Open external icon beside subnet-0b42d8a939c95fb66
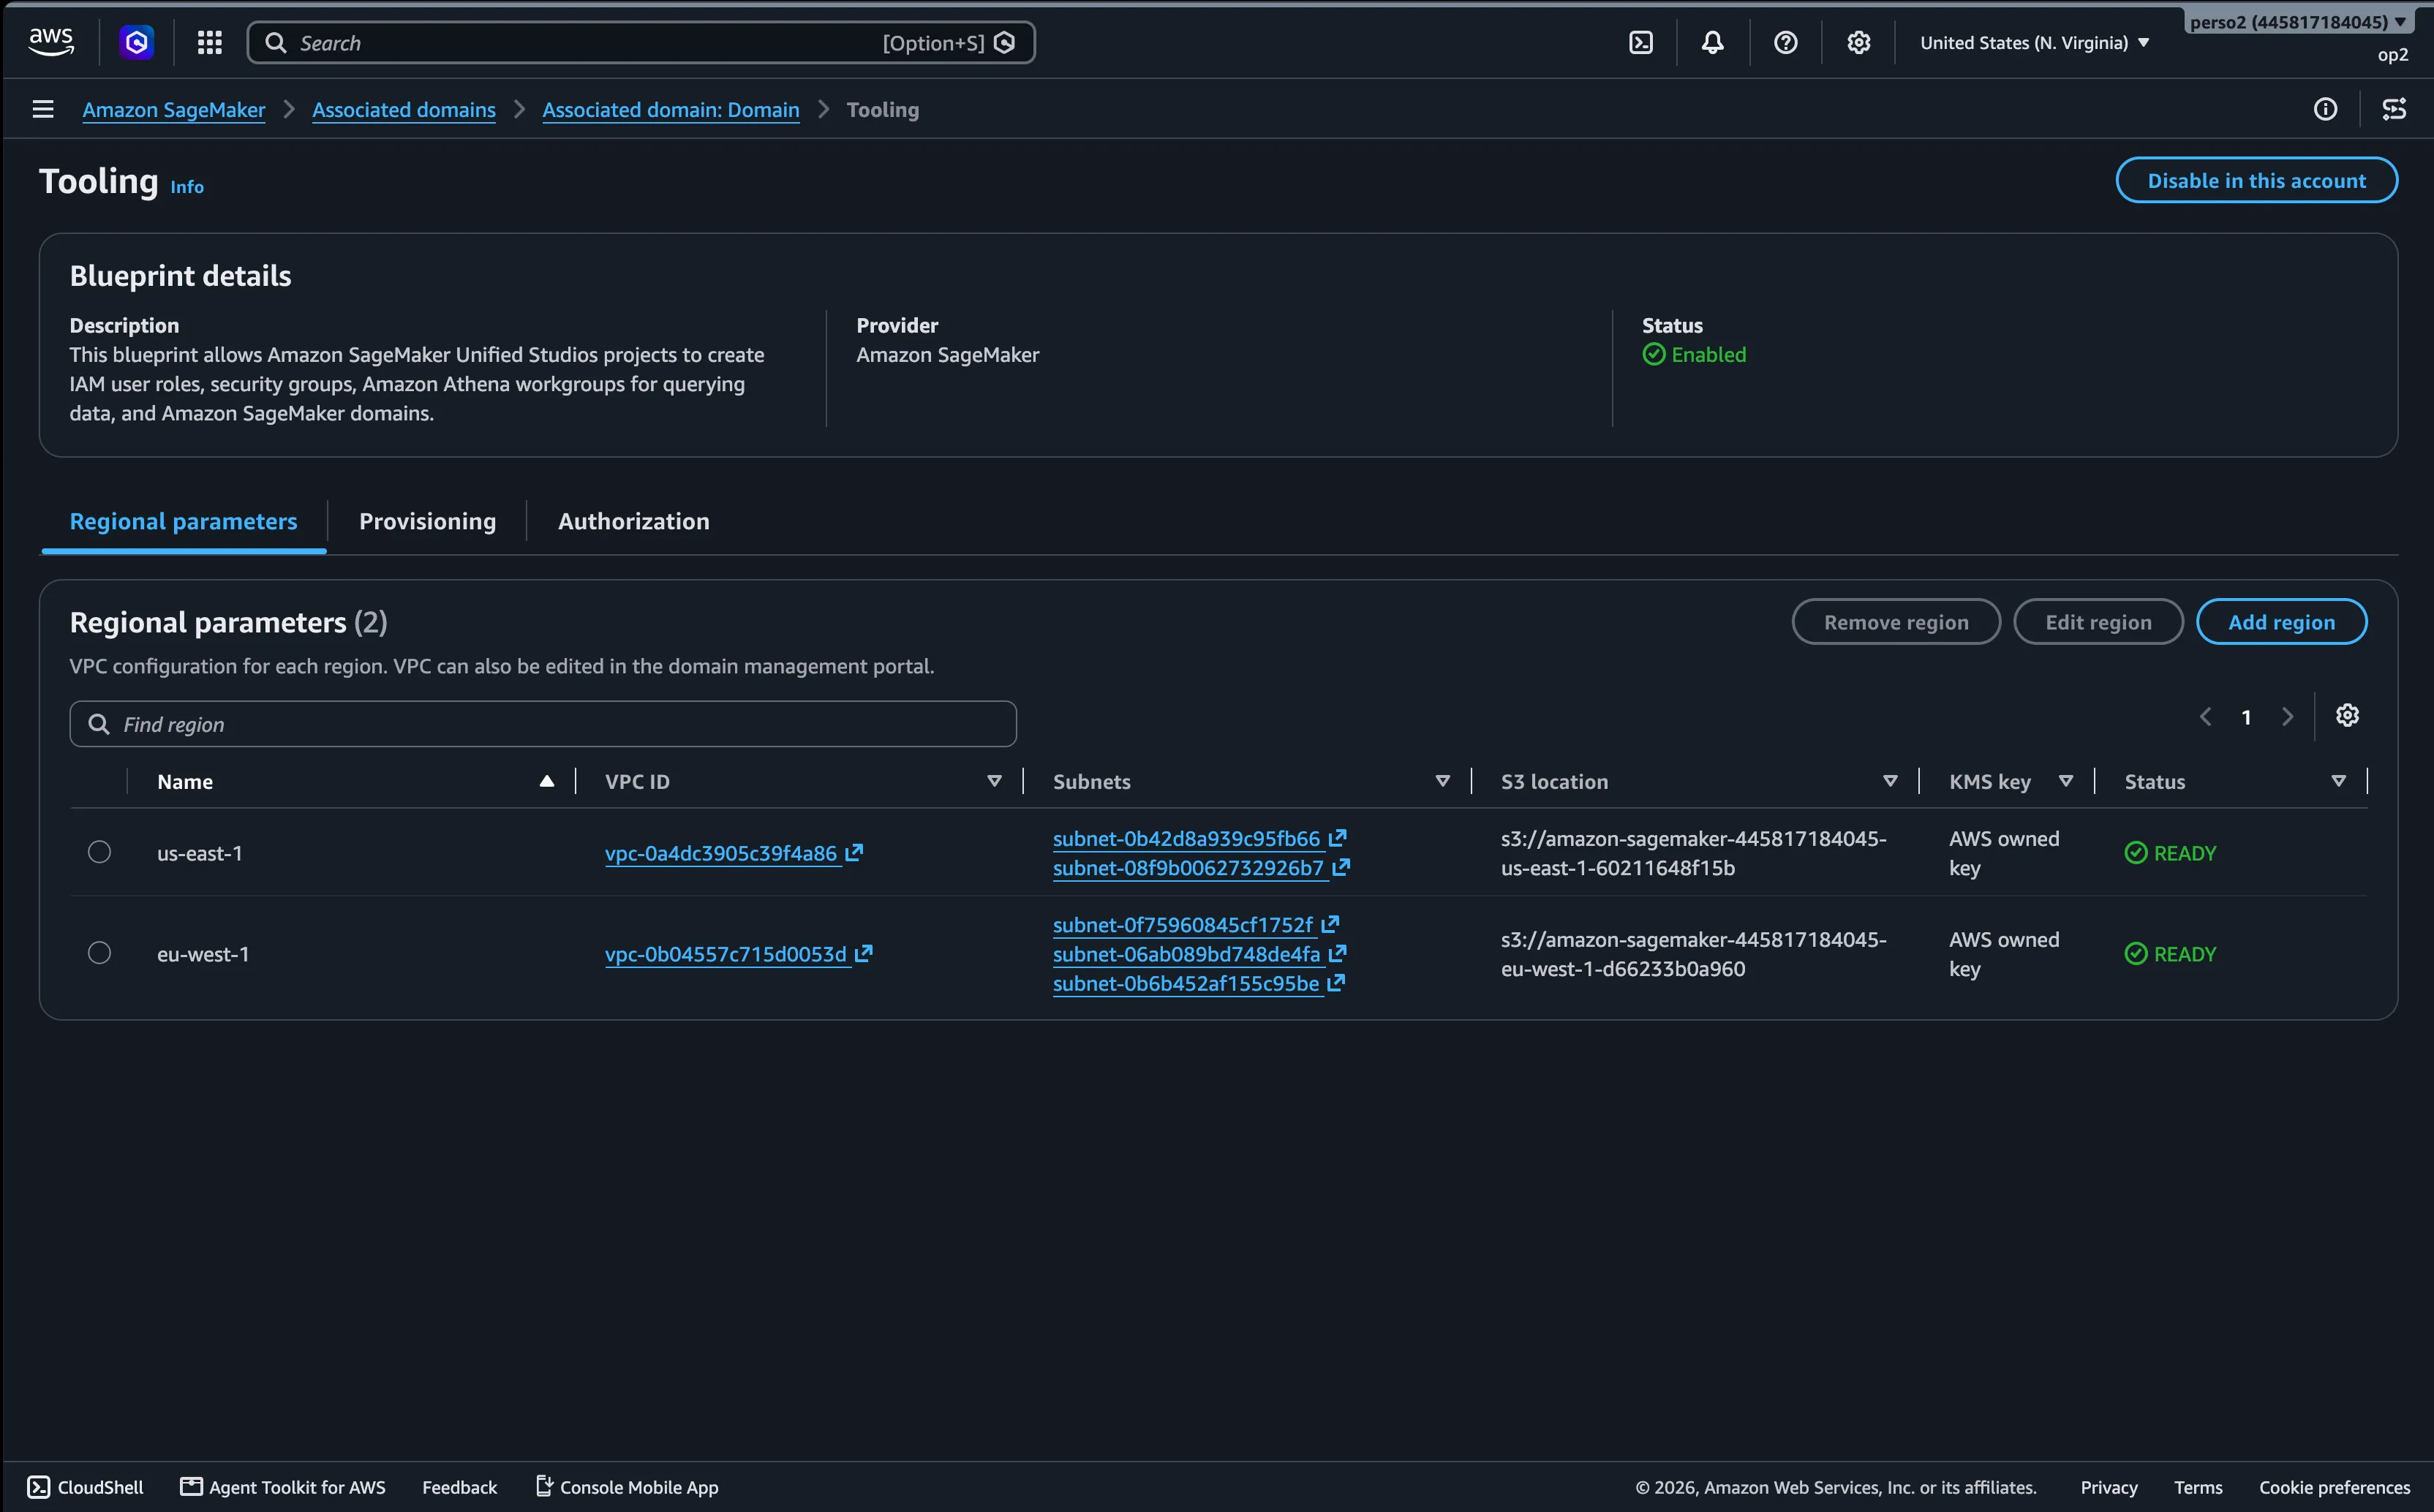 click(1338, 837)
